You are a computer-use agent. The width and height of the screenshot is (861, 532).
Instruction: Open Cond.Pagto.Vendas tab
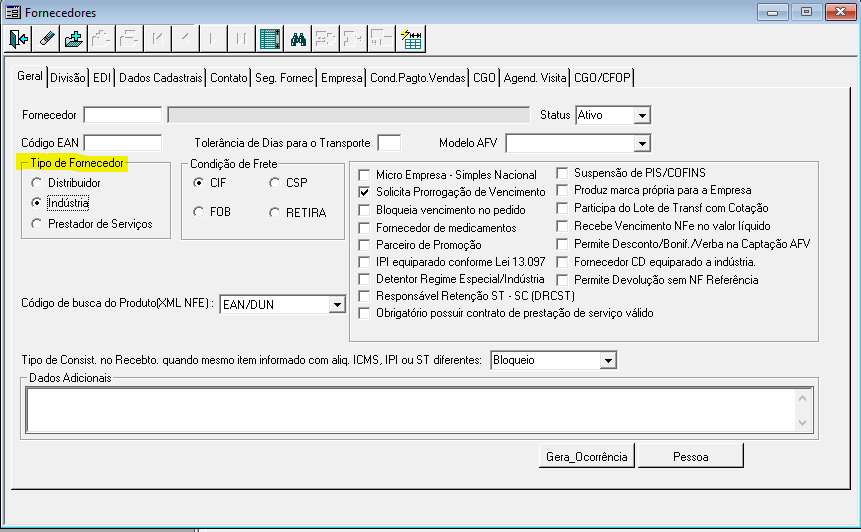[x=418, y=78]
